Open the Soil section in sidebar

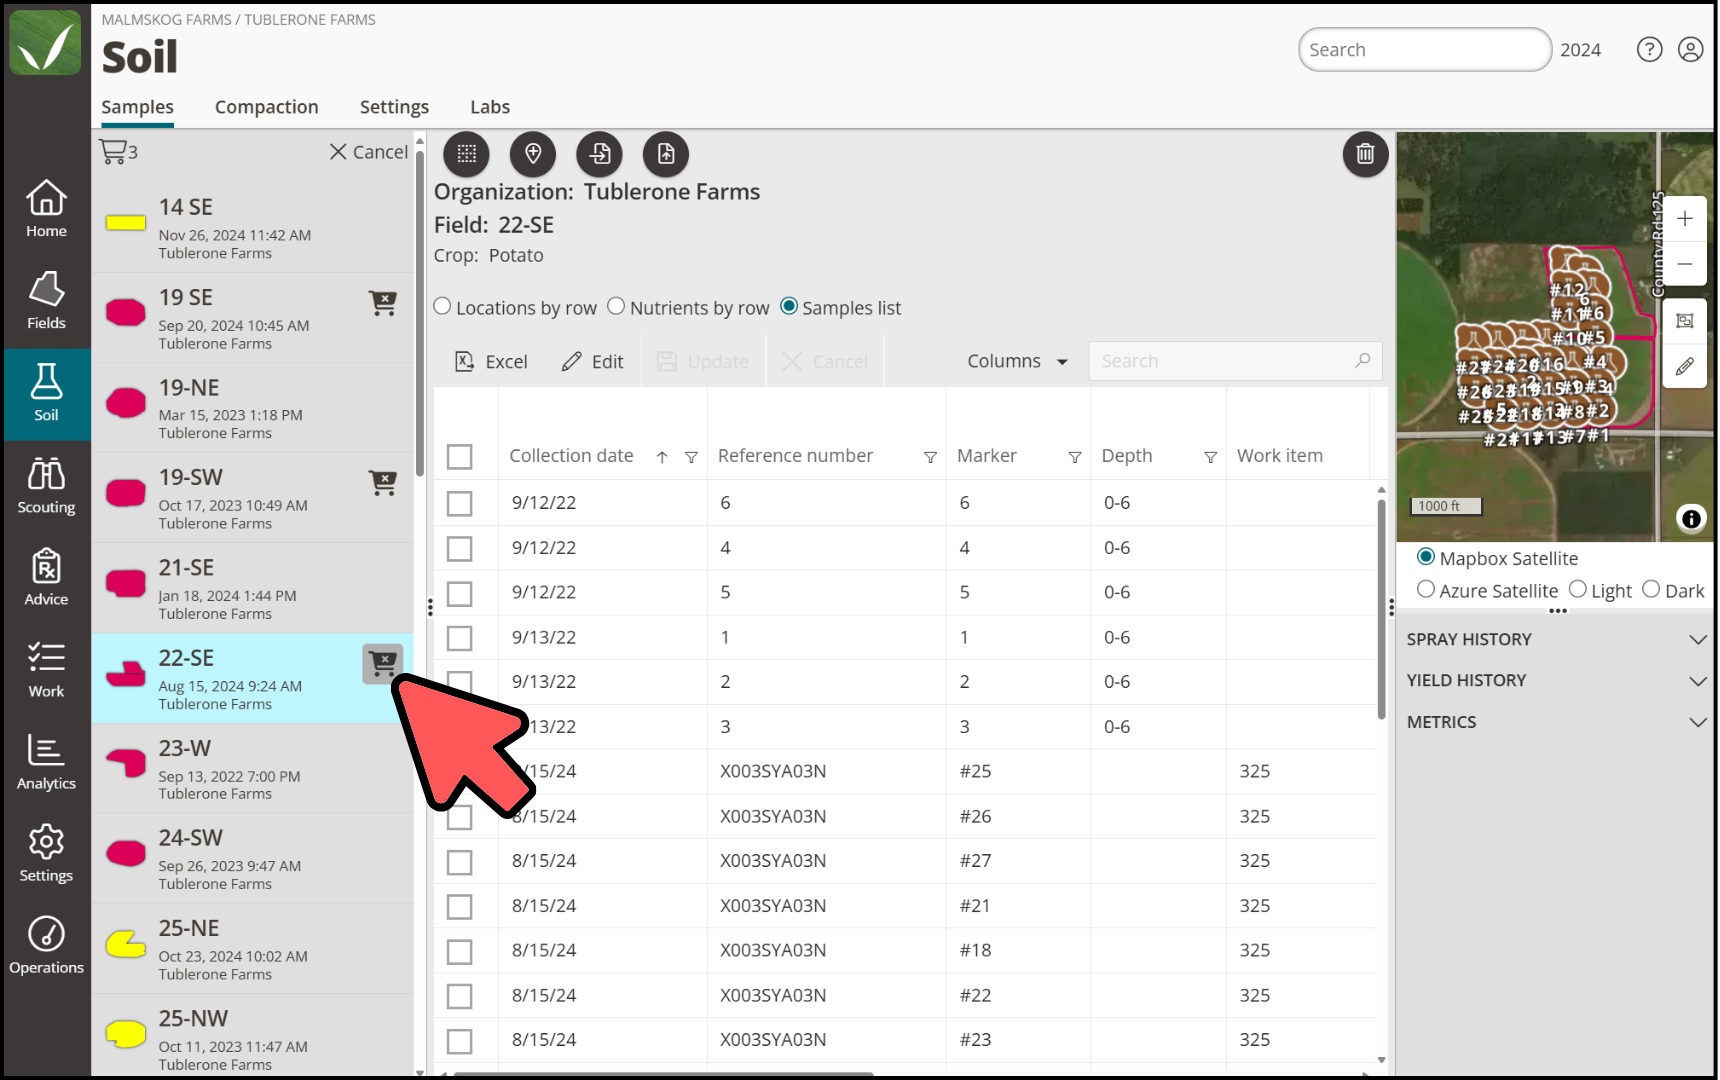coord(46,395)
